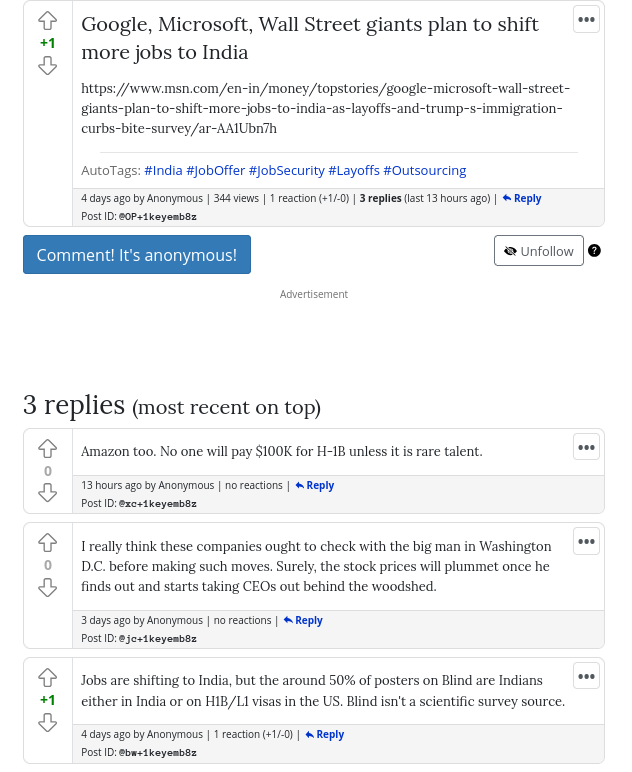Reply to the main post
This screenshot has width=632, height=772.
[522, 198]
